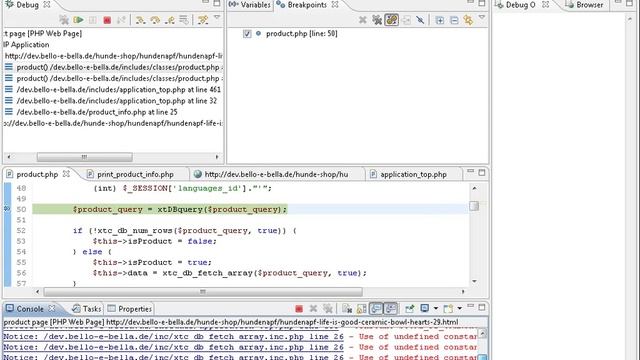Click the Debug view horizontal scrollbar thumb
This screenshot has width=640, height=360.
click(x=84, y=157)
